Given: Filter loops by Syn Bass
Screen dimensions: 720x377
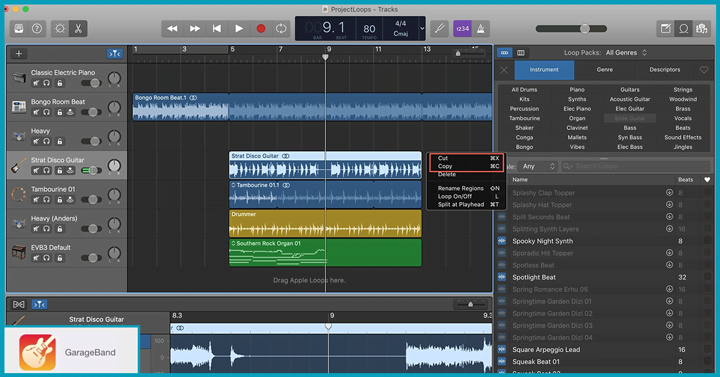Looking at the screenshot, I should pos(630,137).
